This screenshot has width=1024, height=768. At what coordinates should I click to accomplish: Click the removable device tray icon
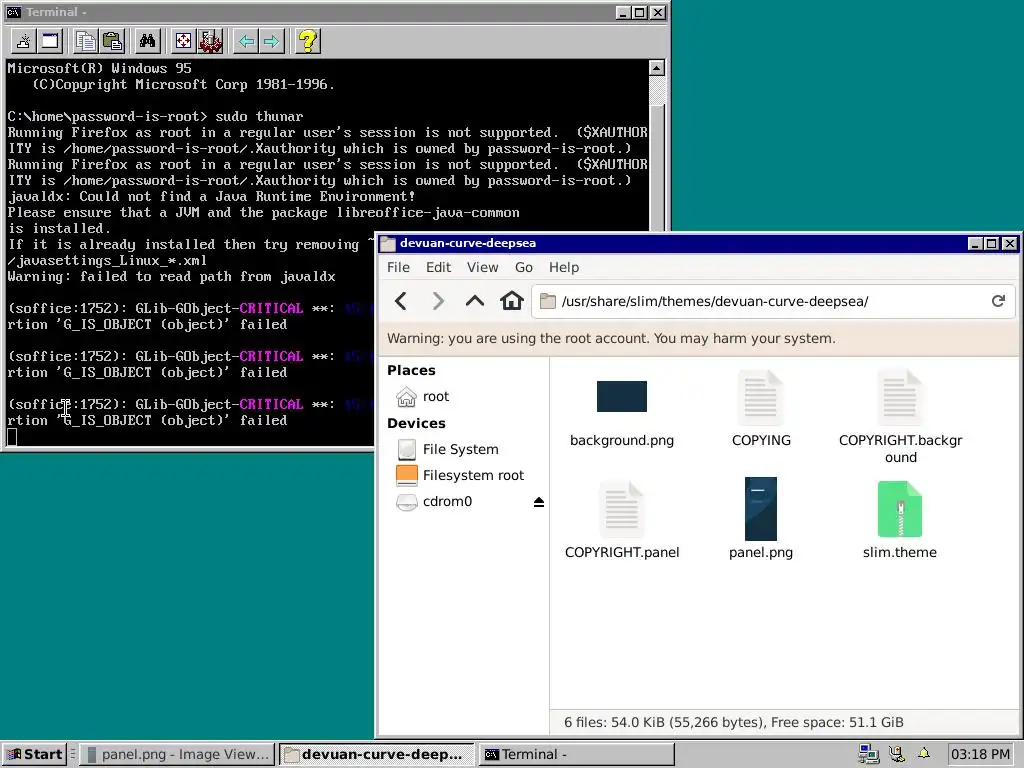[x=897, y=754]
